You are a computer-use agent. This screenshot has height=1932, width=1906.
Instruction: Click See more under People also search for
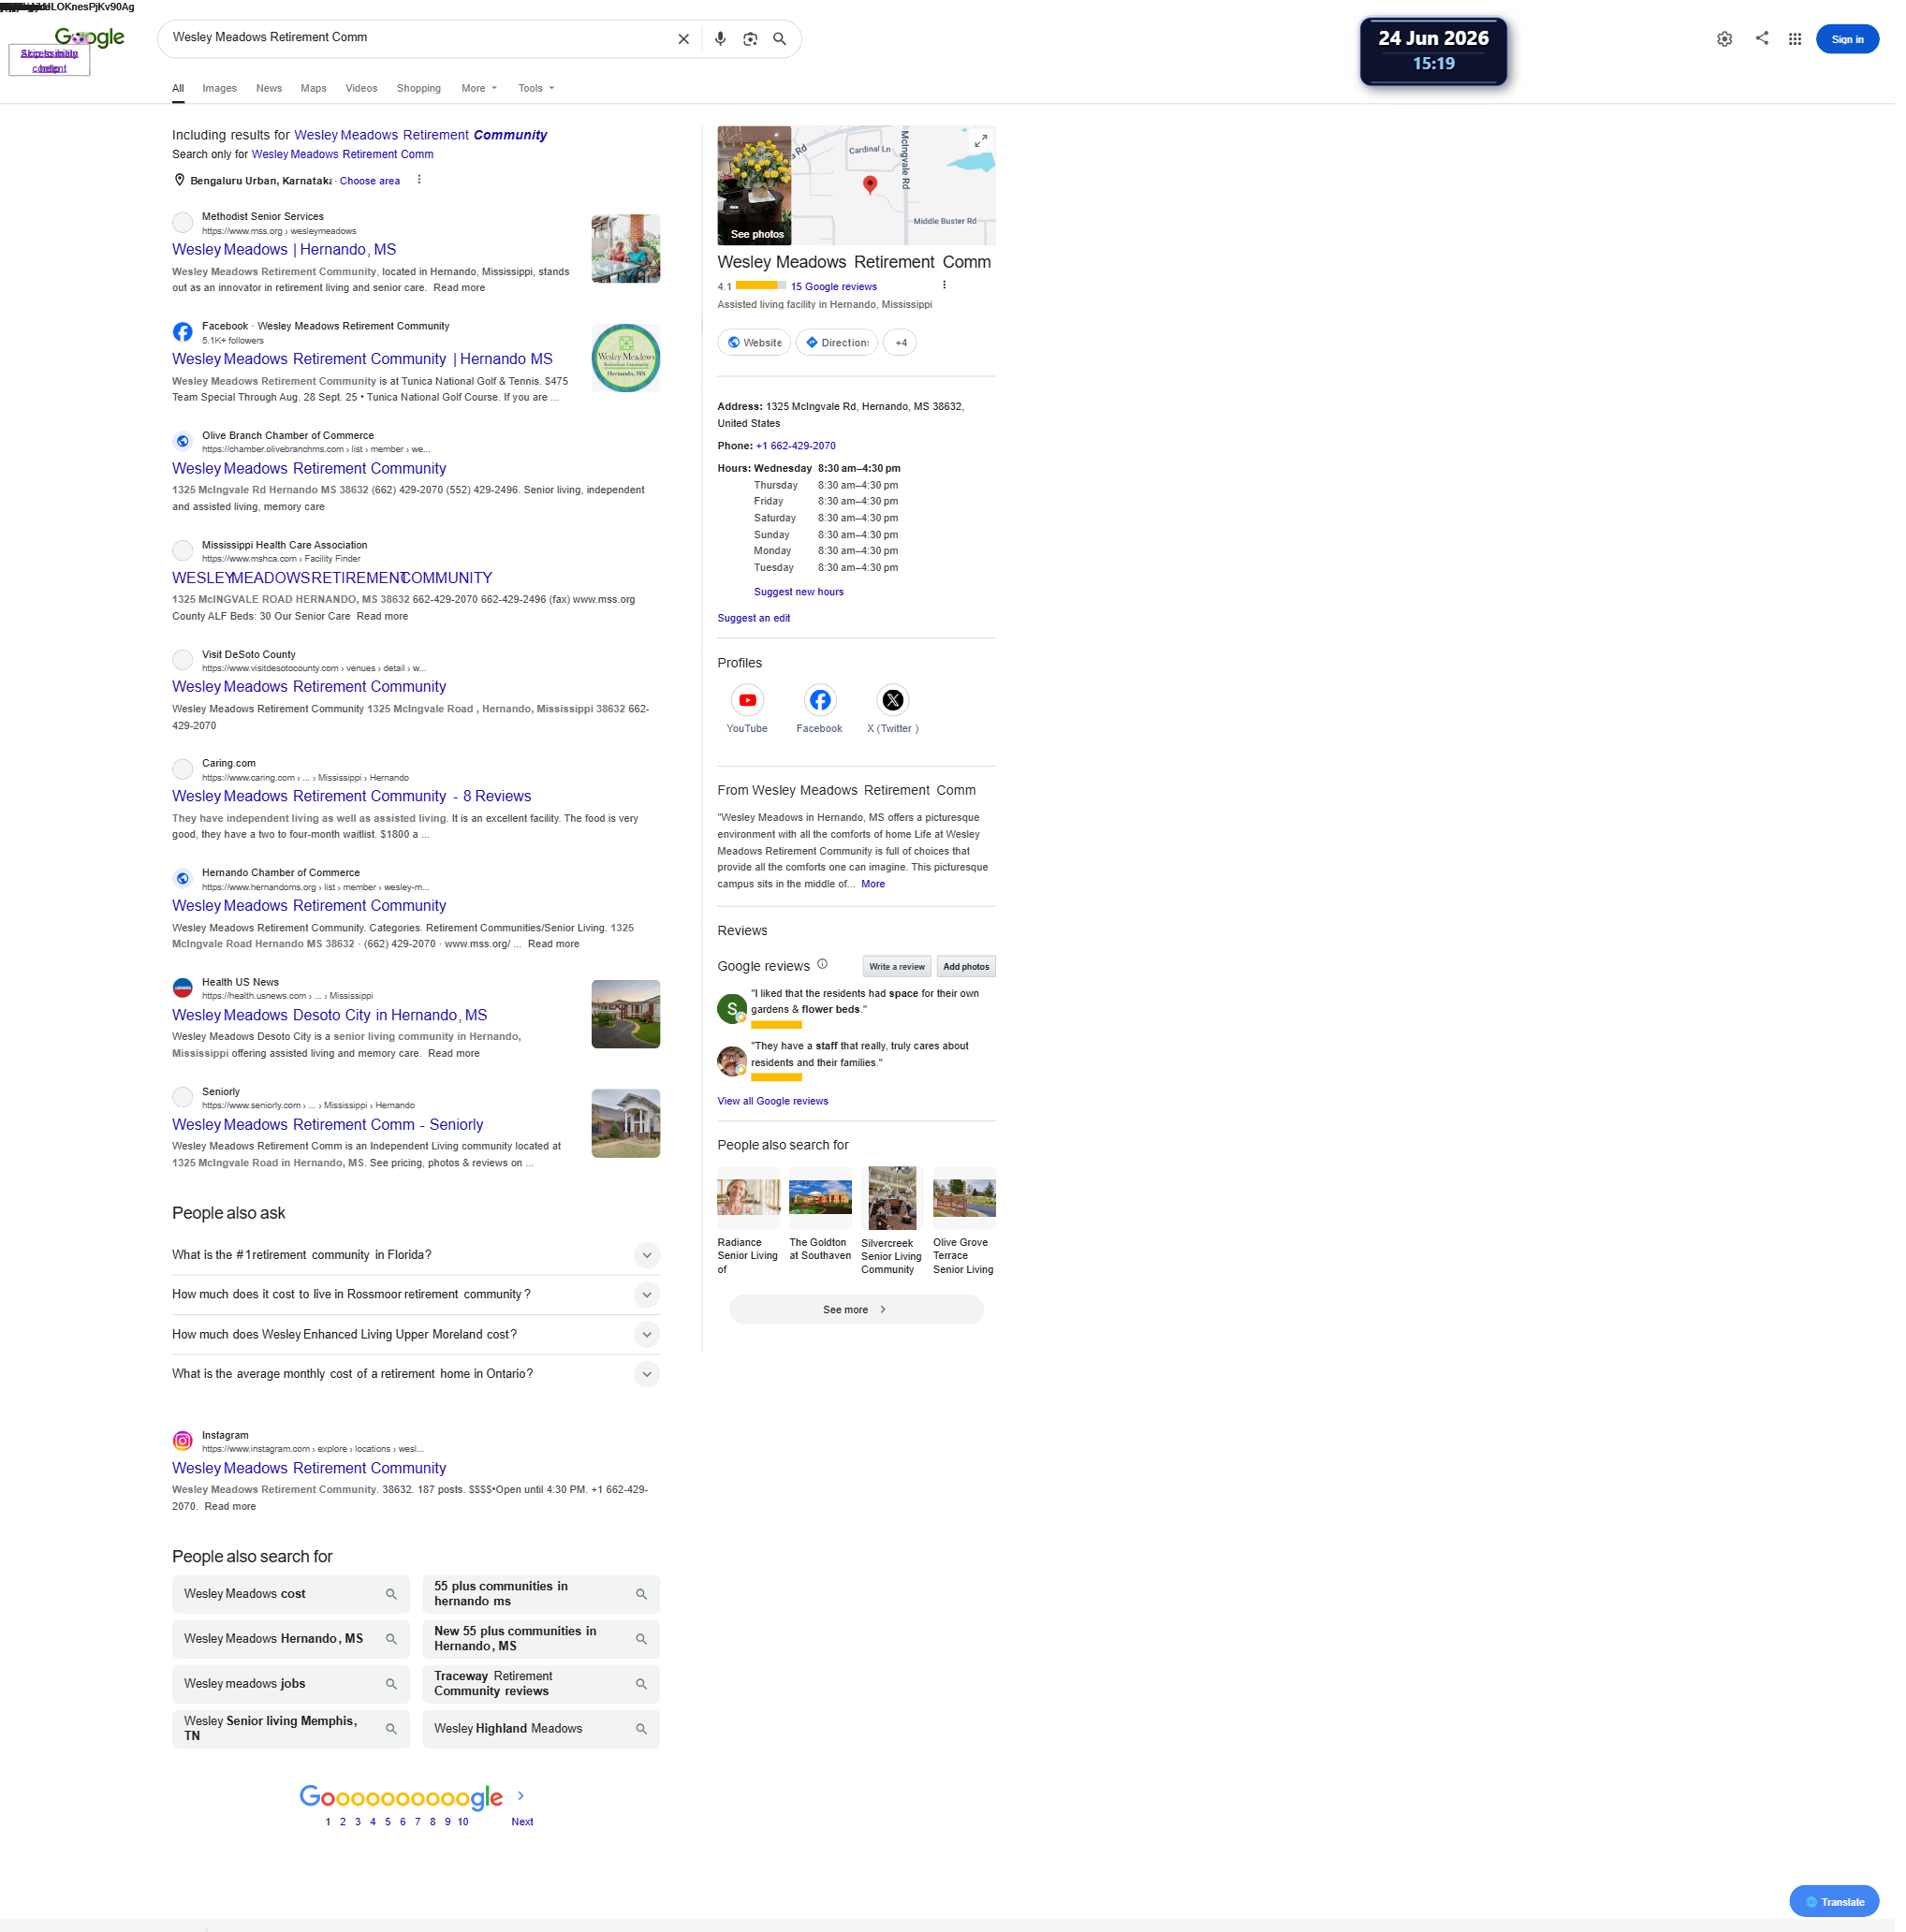[856, 1310]
